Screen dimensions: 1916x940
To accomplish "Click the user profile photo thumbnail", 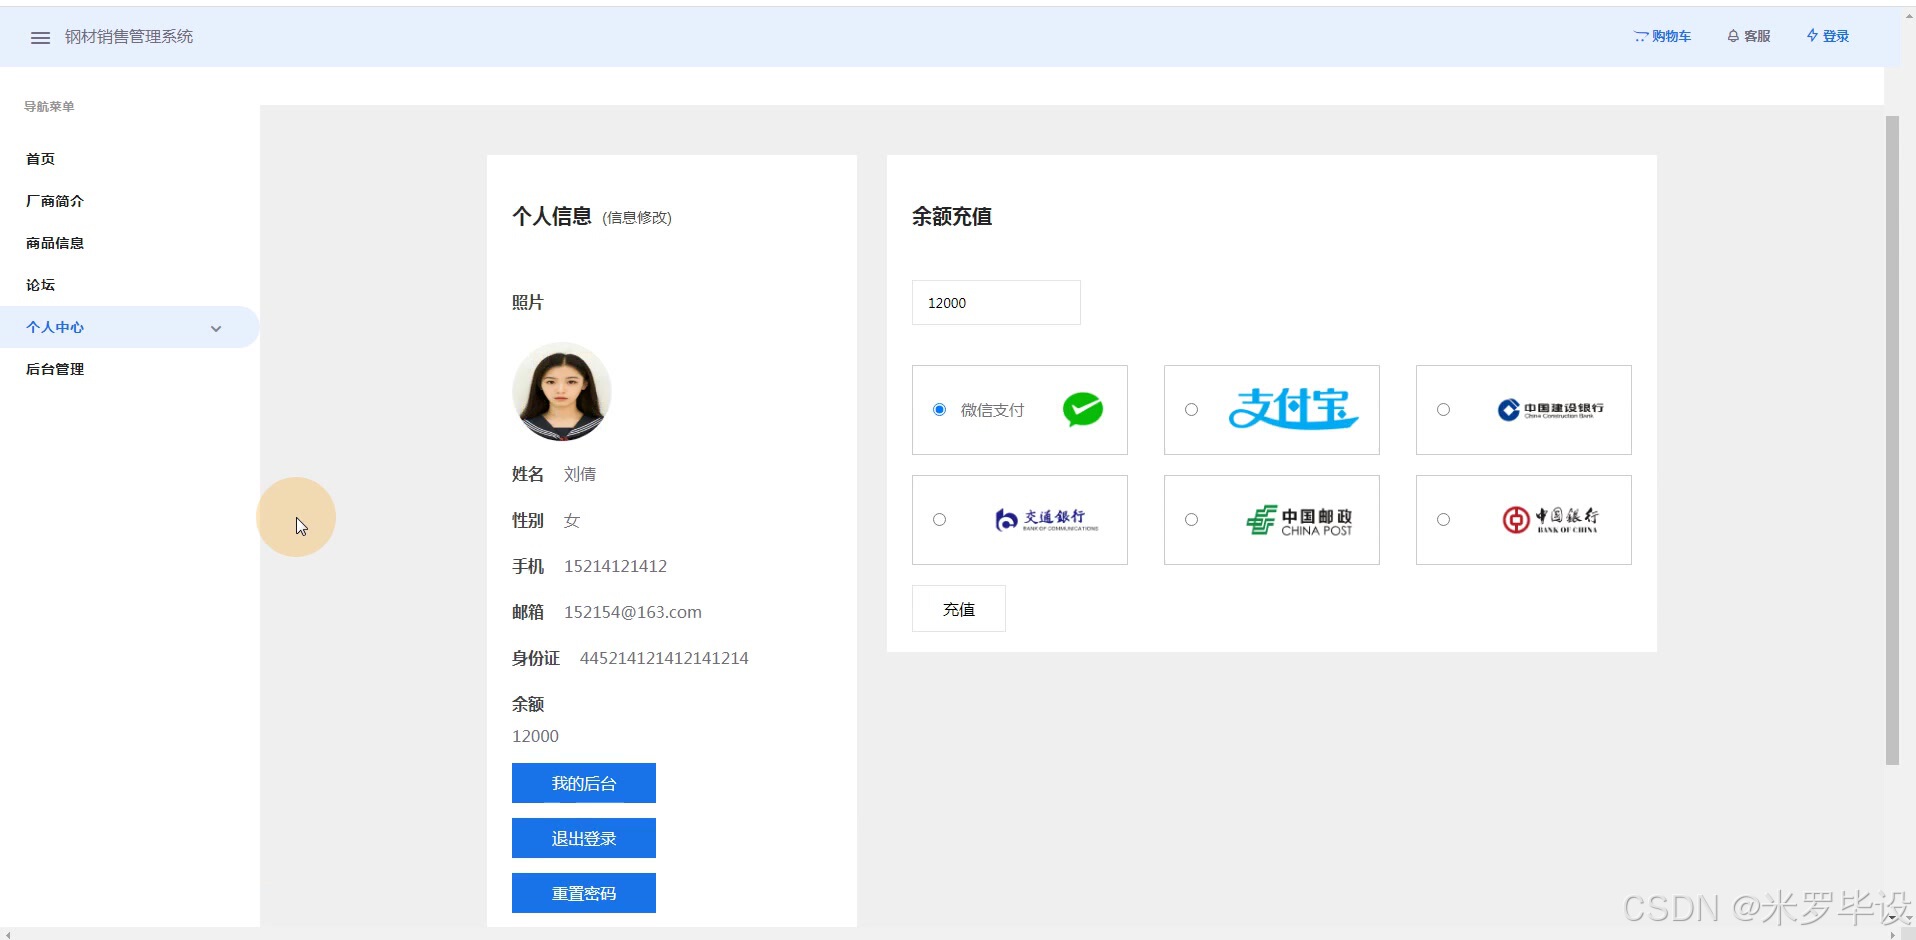I will (562, 392).
